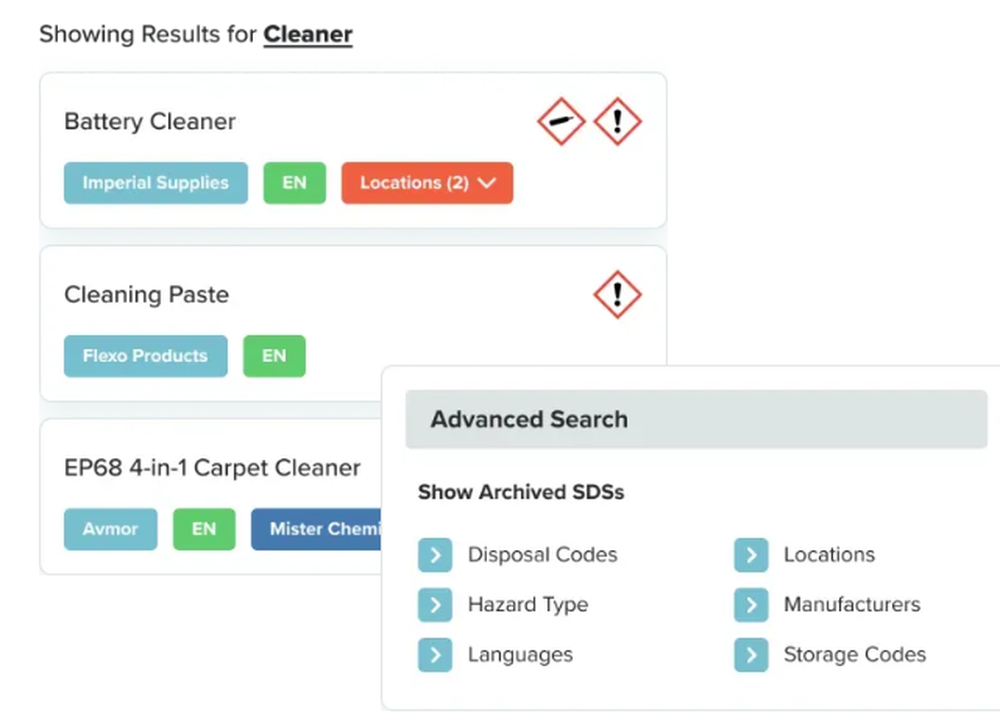
Task: Select the EN language badge on Cleaning Paste
Action: [274, 355]
